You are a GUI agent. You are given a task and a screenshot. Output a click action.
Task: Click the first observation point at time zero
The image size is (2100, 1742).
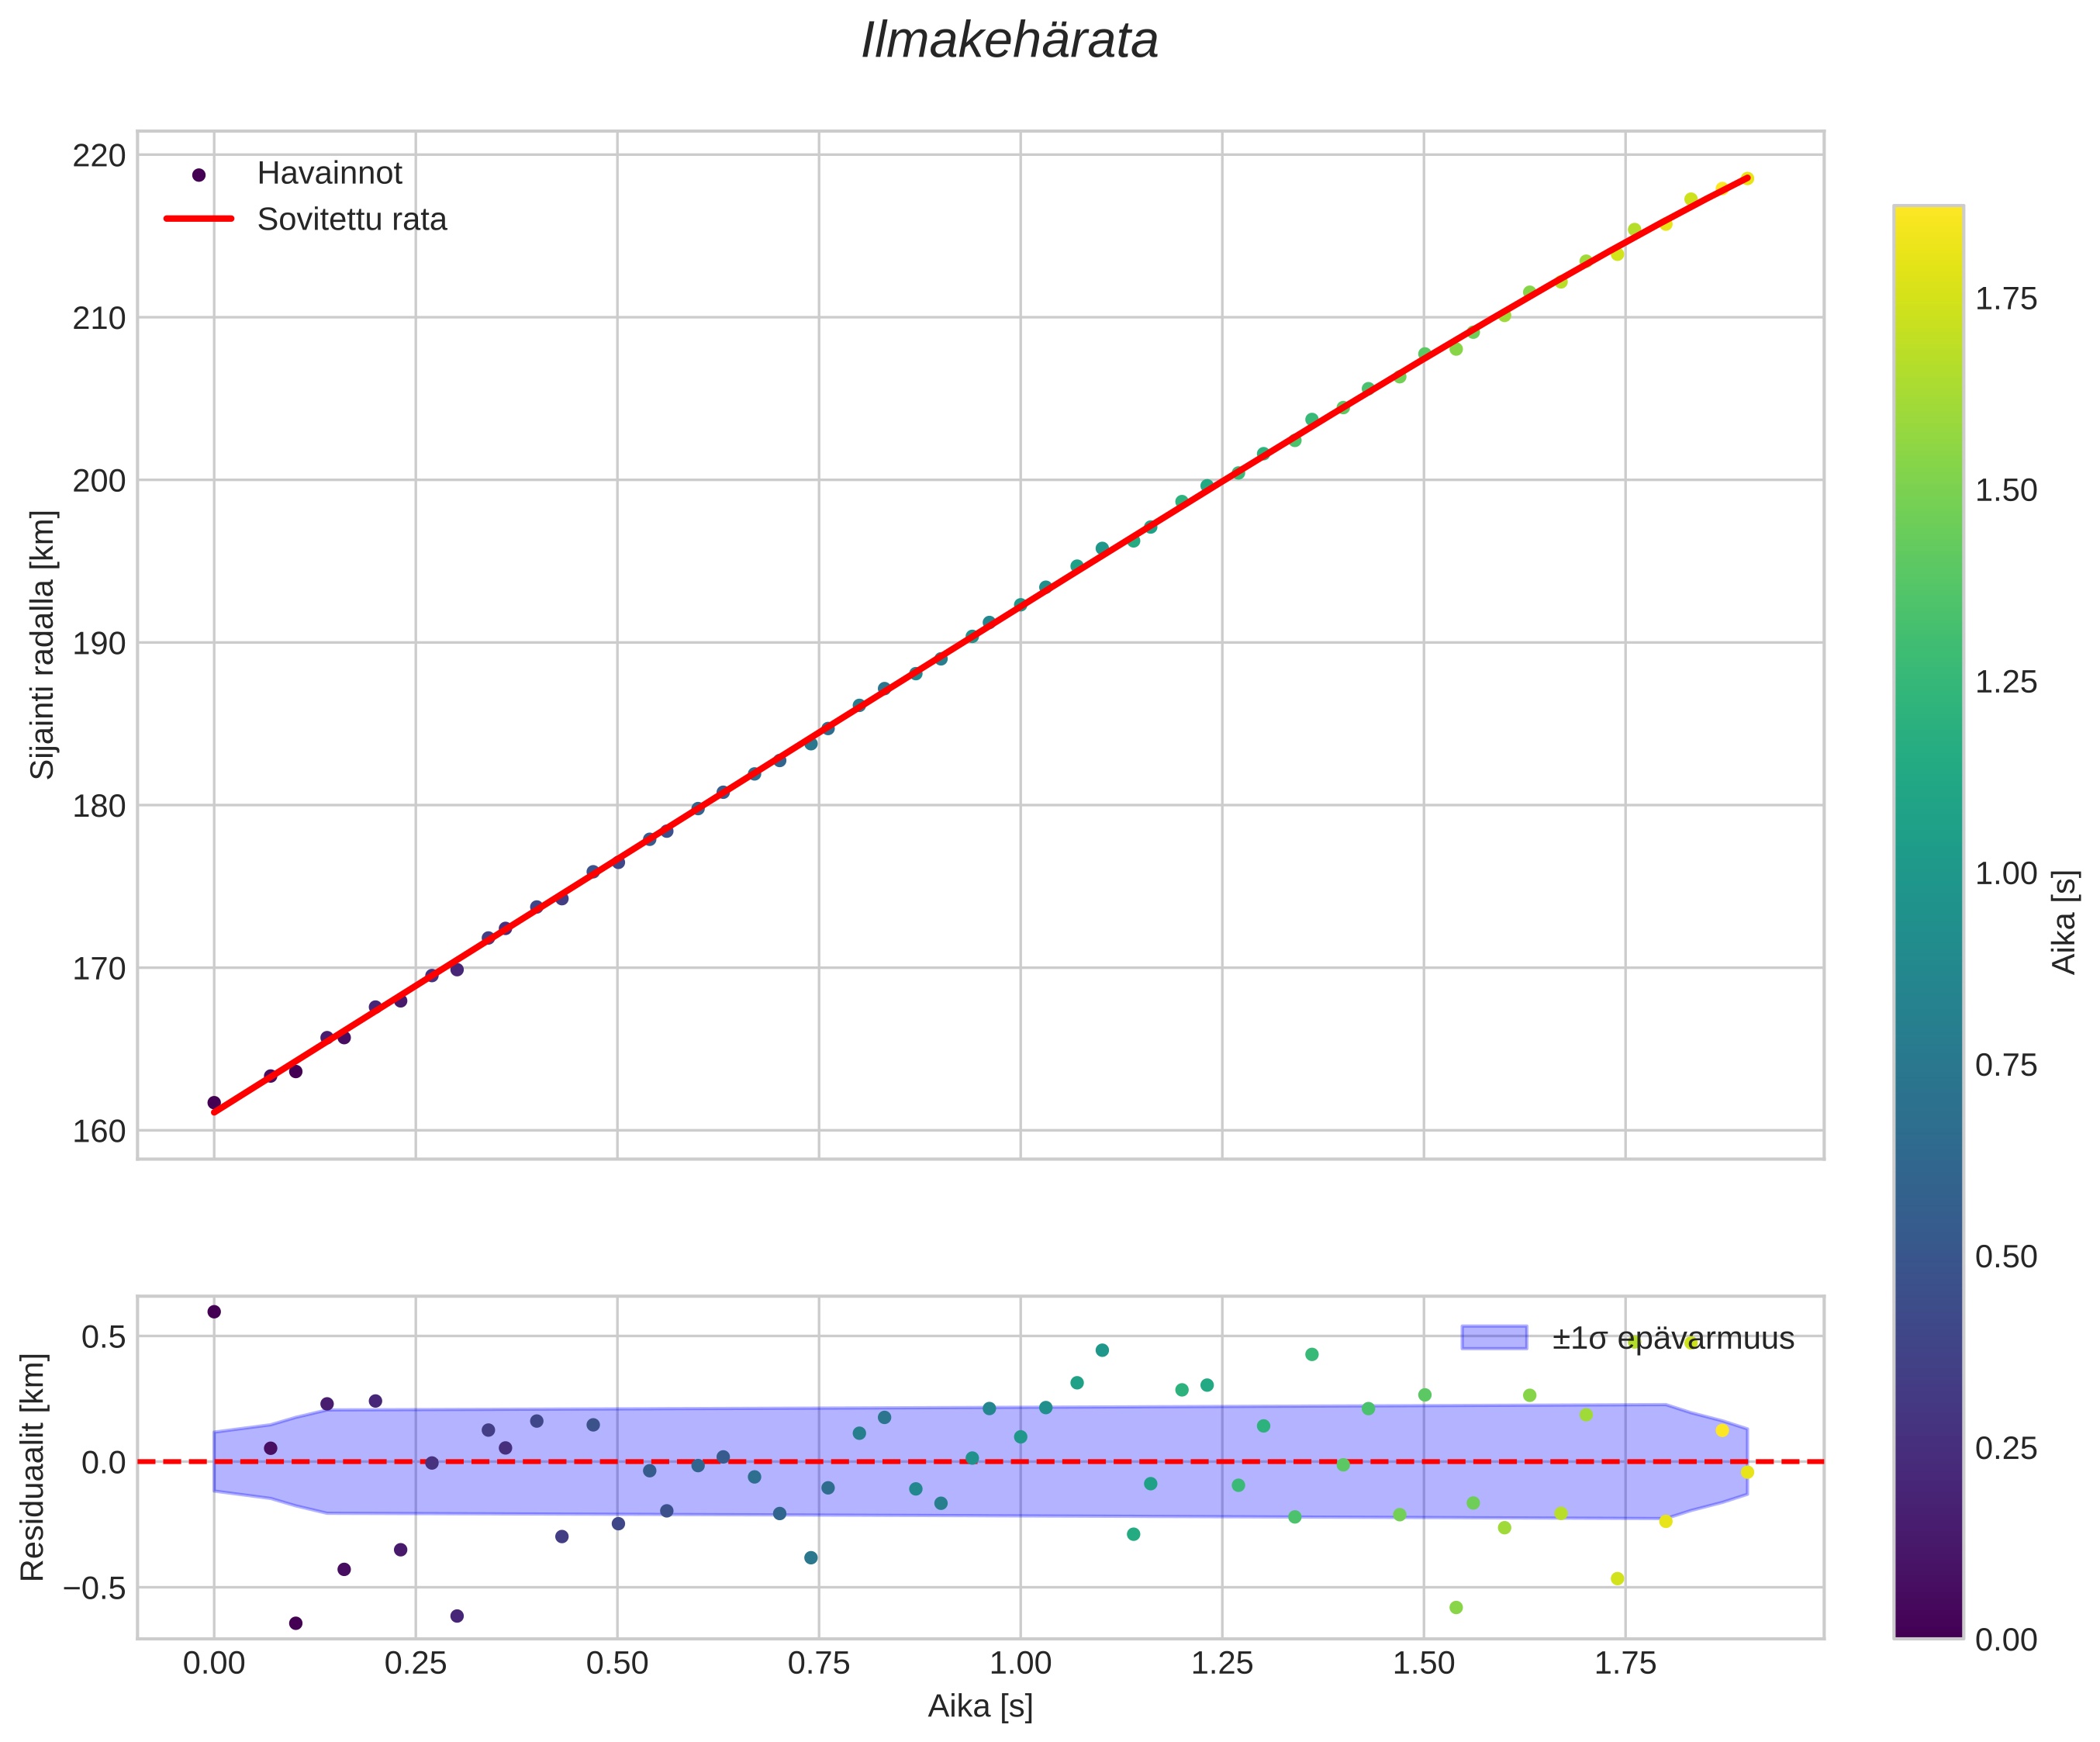pyautogui.click(x=214, y=1103)
